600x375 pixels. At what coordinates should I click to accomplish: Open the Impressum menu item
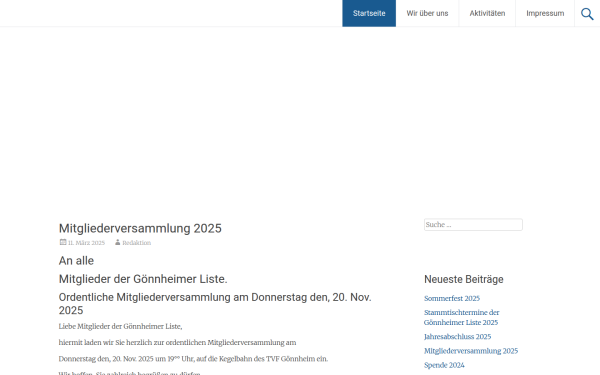click(x=545, y=13)
